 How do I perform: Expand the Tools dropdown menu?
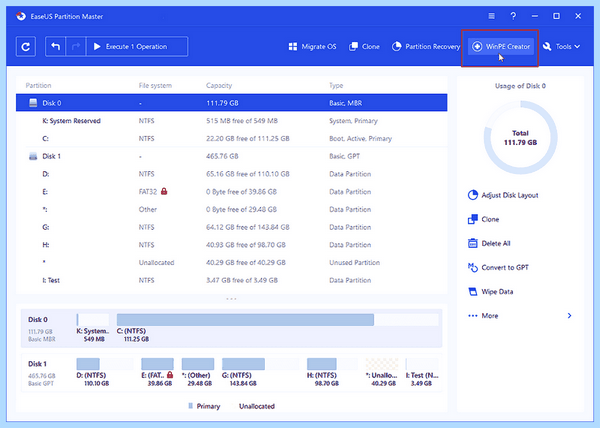(x=561, y=47)
